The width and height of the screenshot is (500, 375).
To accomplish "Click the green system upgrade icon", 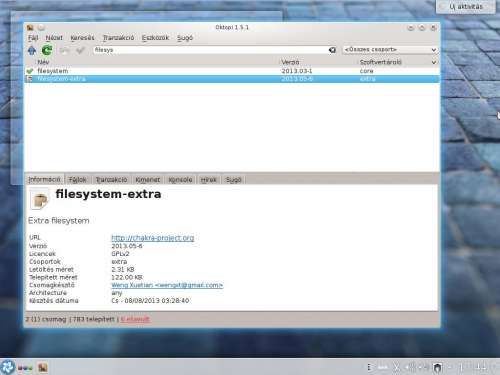I will (47, 50).
